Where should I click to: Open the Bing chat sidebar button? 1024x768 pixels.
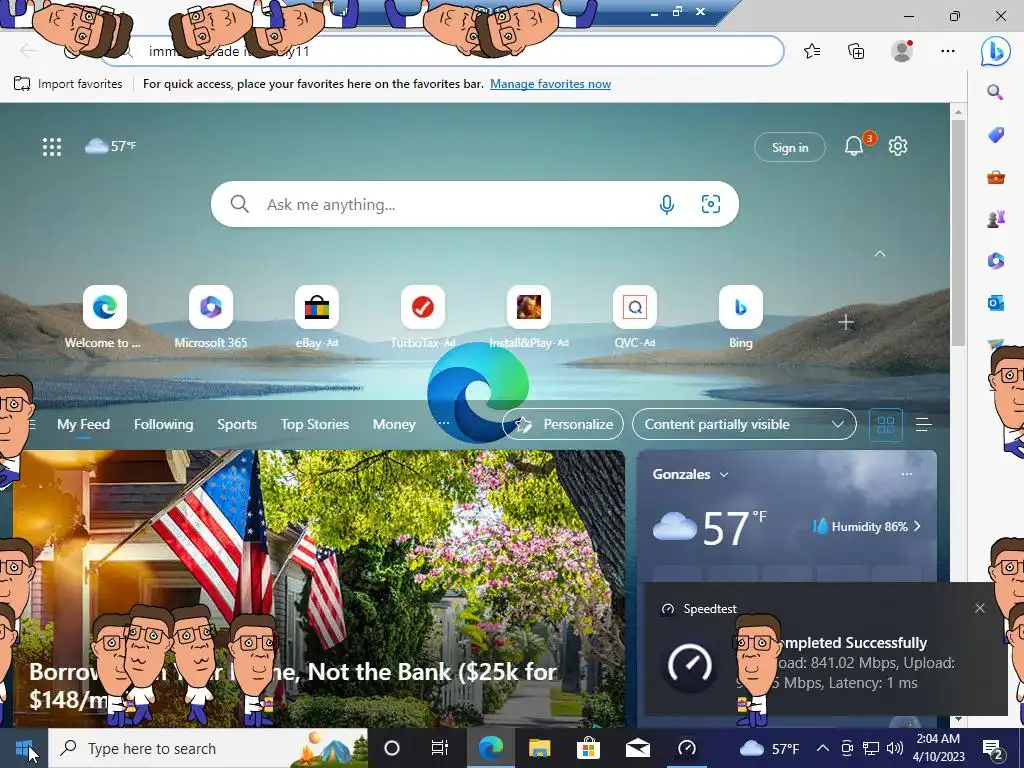tap(995, 51)
